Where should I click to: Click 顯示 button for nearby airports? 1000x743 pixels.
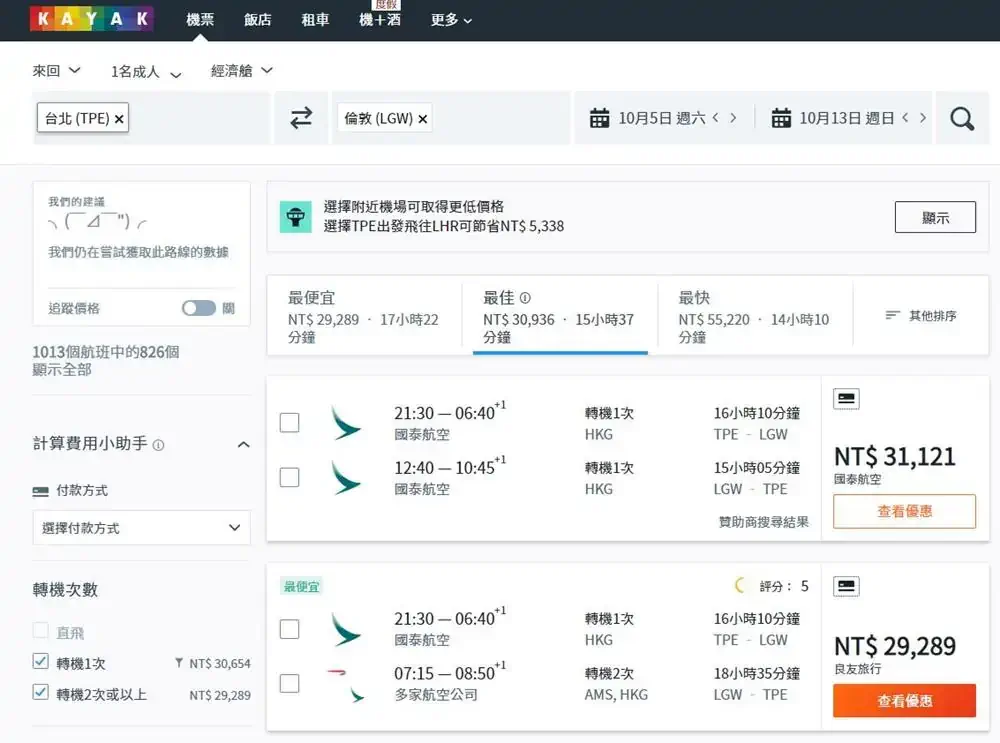pos(935,217)
